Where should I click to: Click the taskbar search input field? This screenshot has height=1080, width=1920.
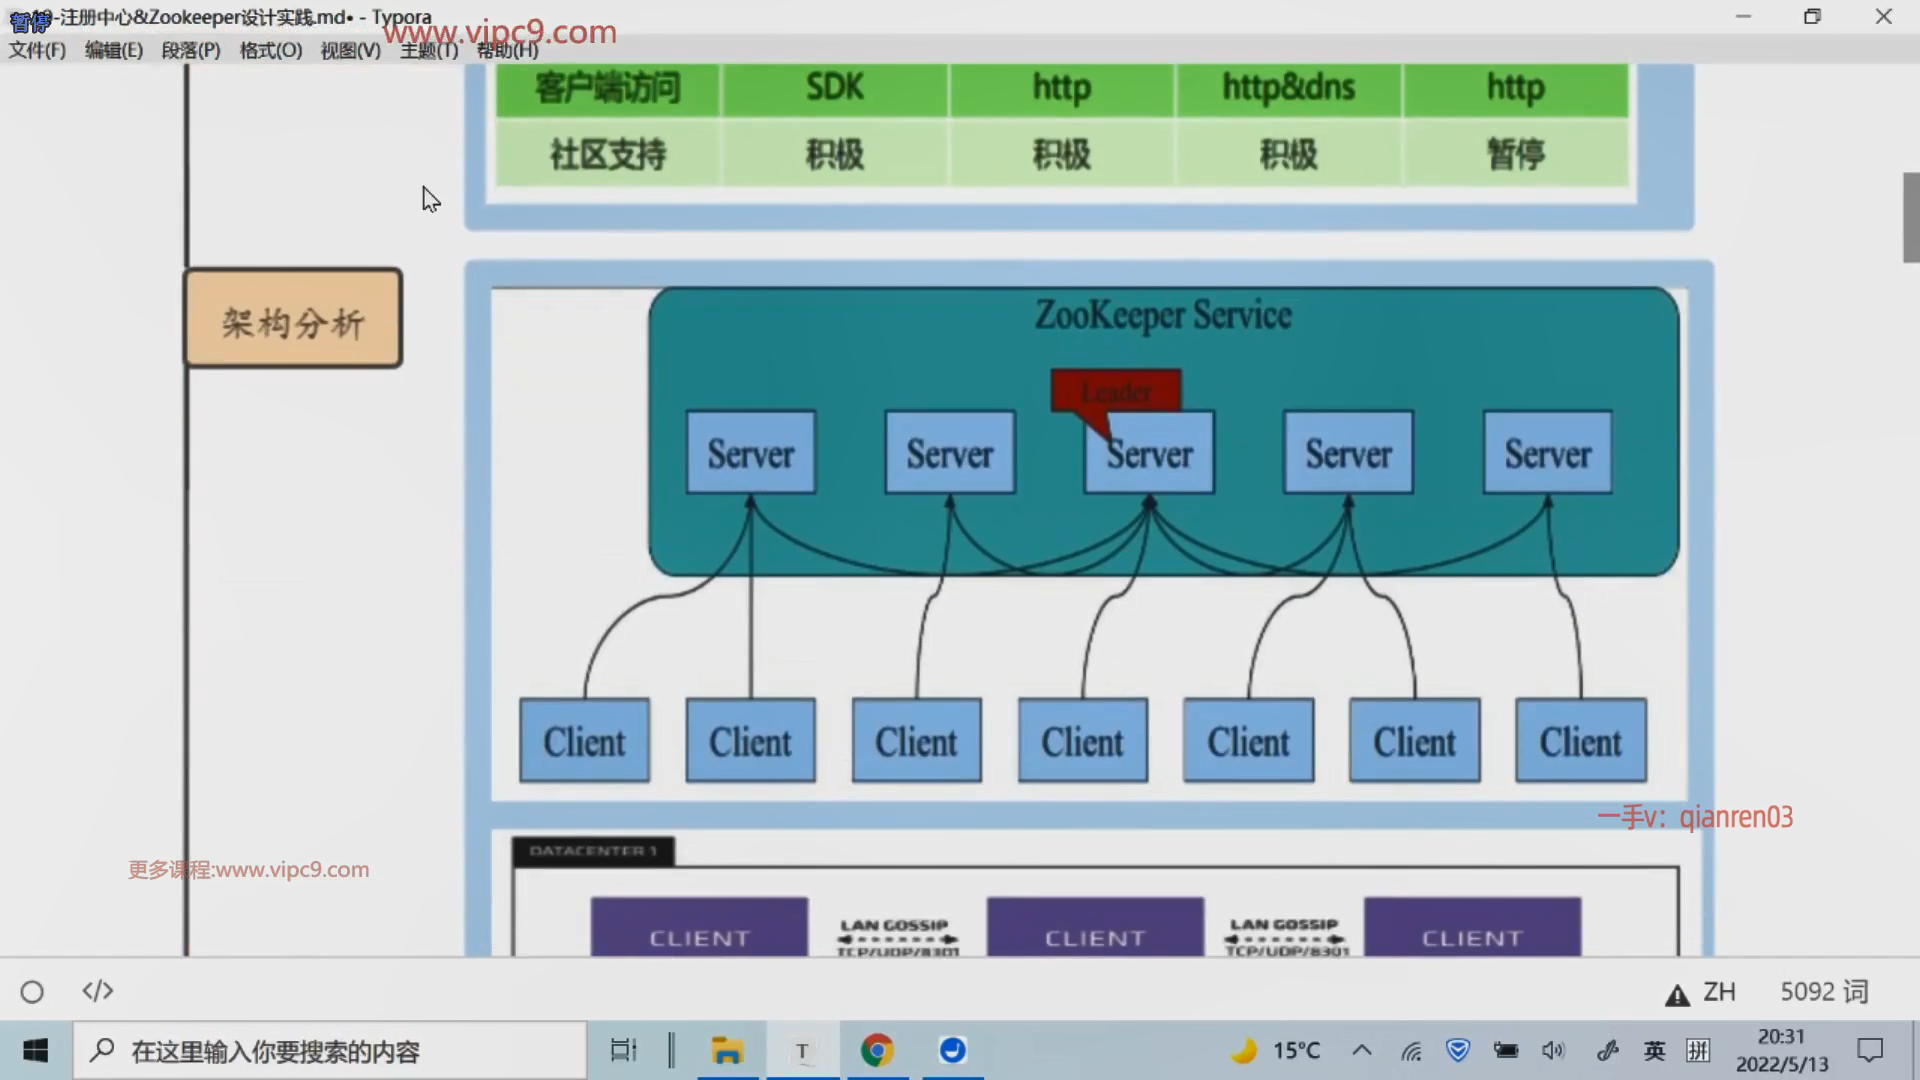pos(330,1050)
